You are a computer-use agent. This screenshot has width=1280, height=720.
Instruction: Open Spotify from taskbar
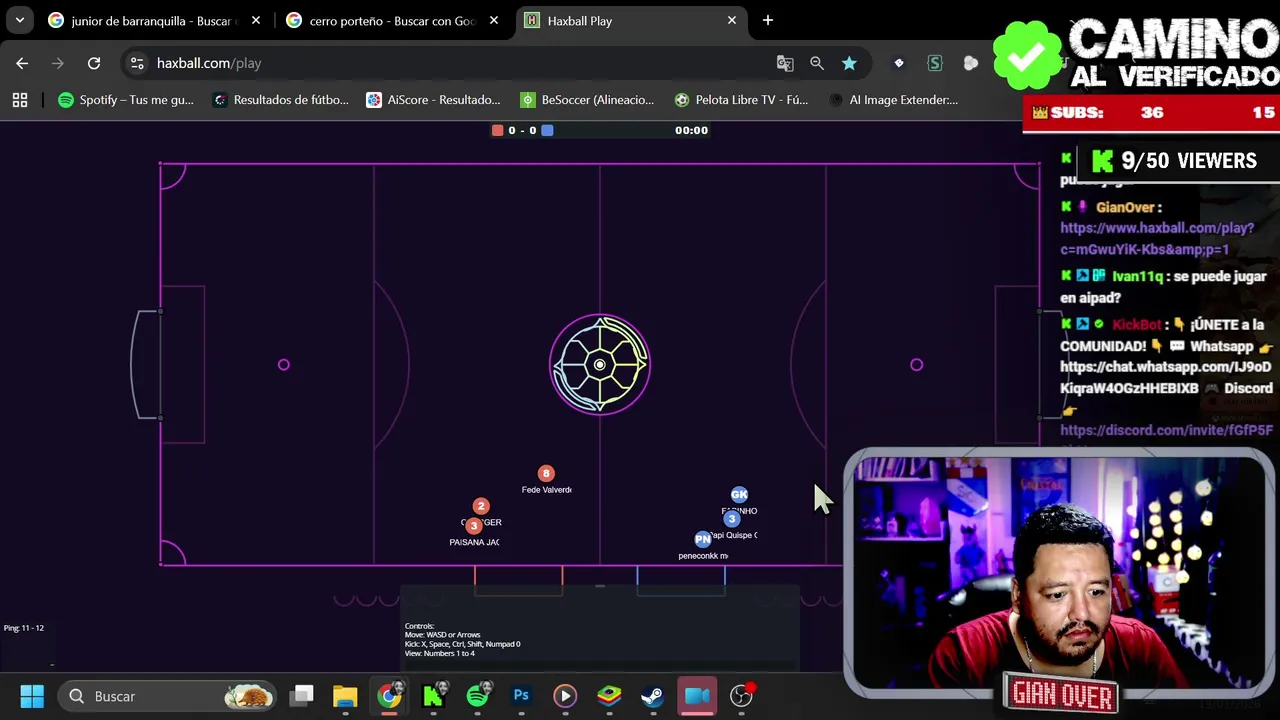point(478,696)
